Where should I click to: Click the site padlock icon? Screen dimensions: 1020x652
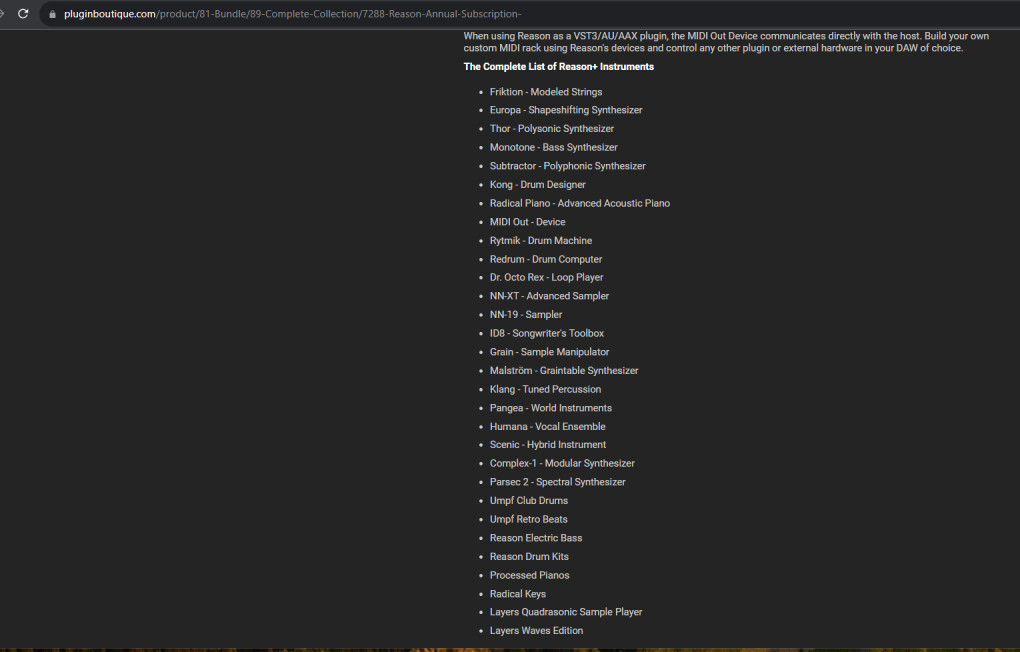52,14
